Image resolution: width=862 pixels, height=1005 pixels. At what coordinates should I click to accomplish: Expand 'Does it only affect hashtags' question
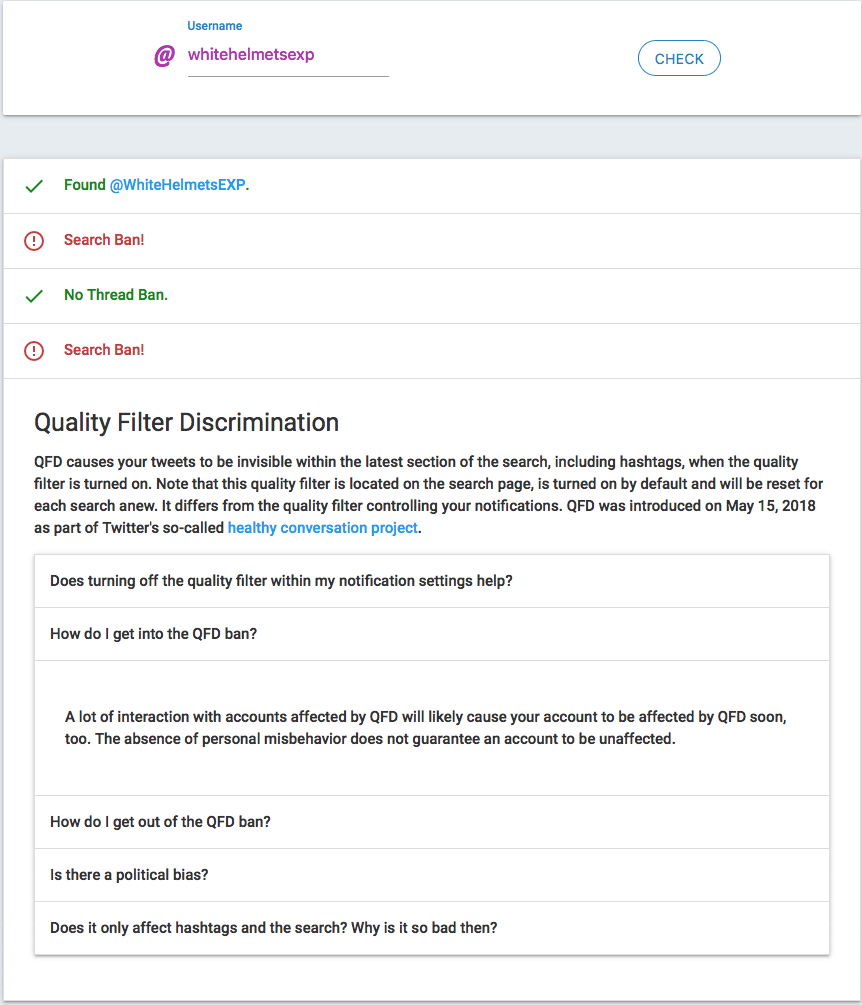tap(431, 927)
